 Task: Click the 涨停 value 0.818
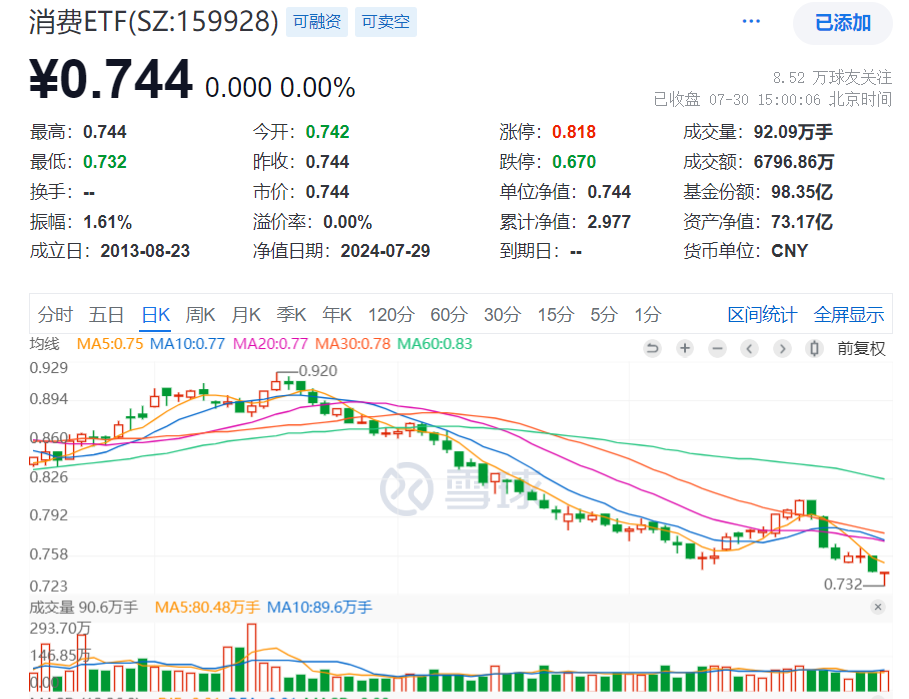click(574, 132)
